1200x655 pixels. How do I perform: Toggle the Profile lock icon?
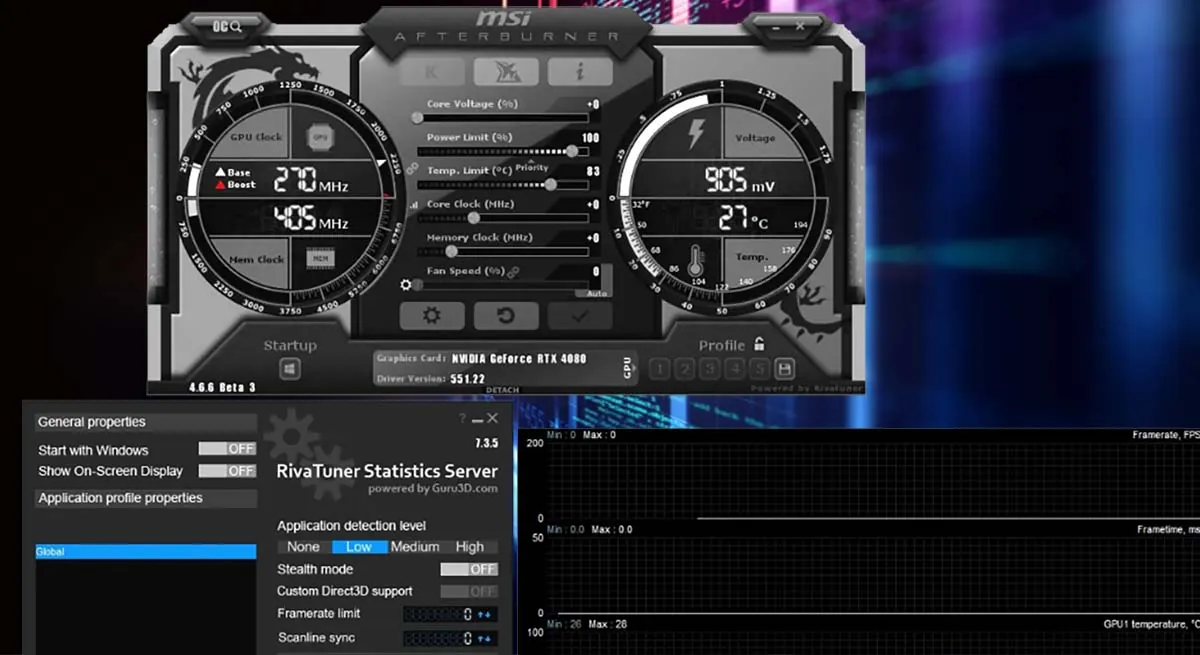(x=760, y=345)
